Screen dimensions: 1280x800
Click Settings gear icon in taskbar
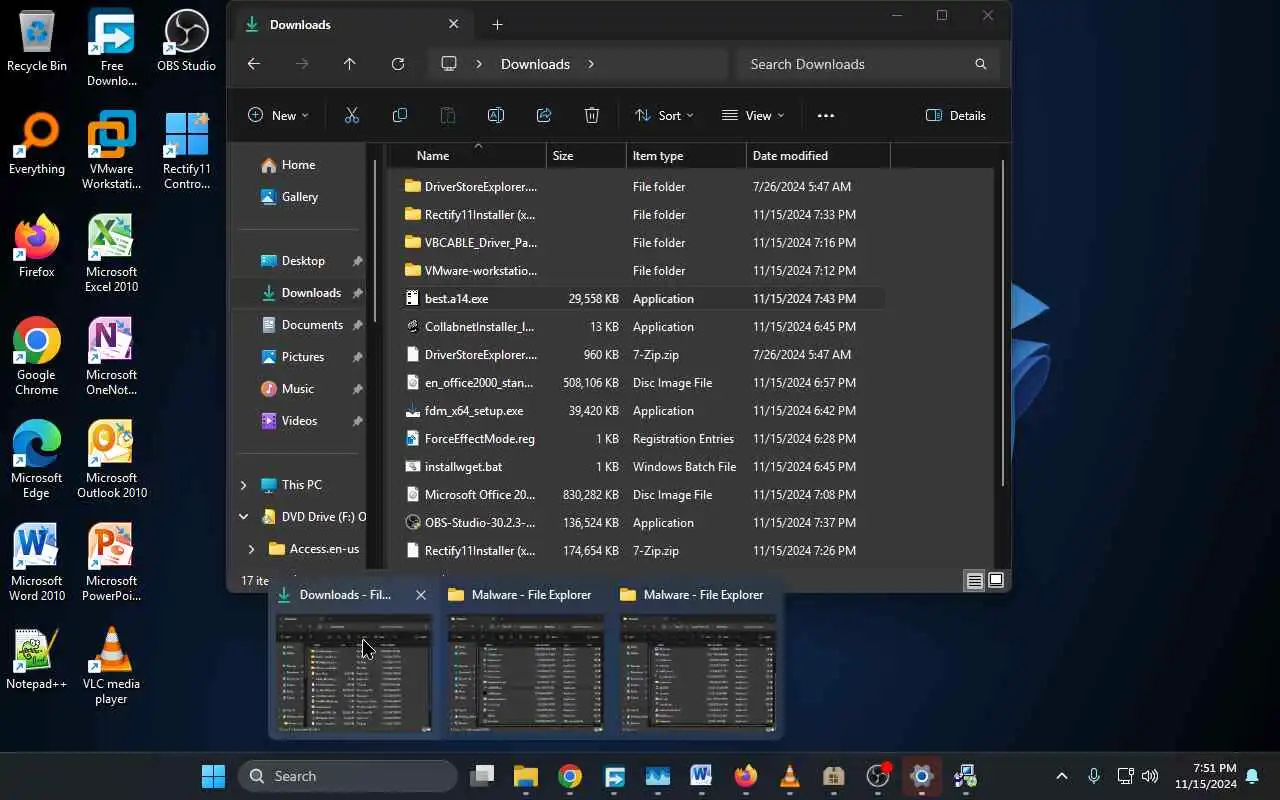[921, 776]
